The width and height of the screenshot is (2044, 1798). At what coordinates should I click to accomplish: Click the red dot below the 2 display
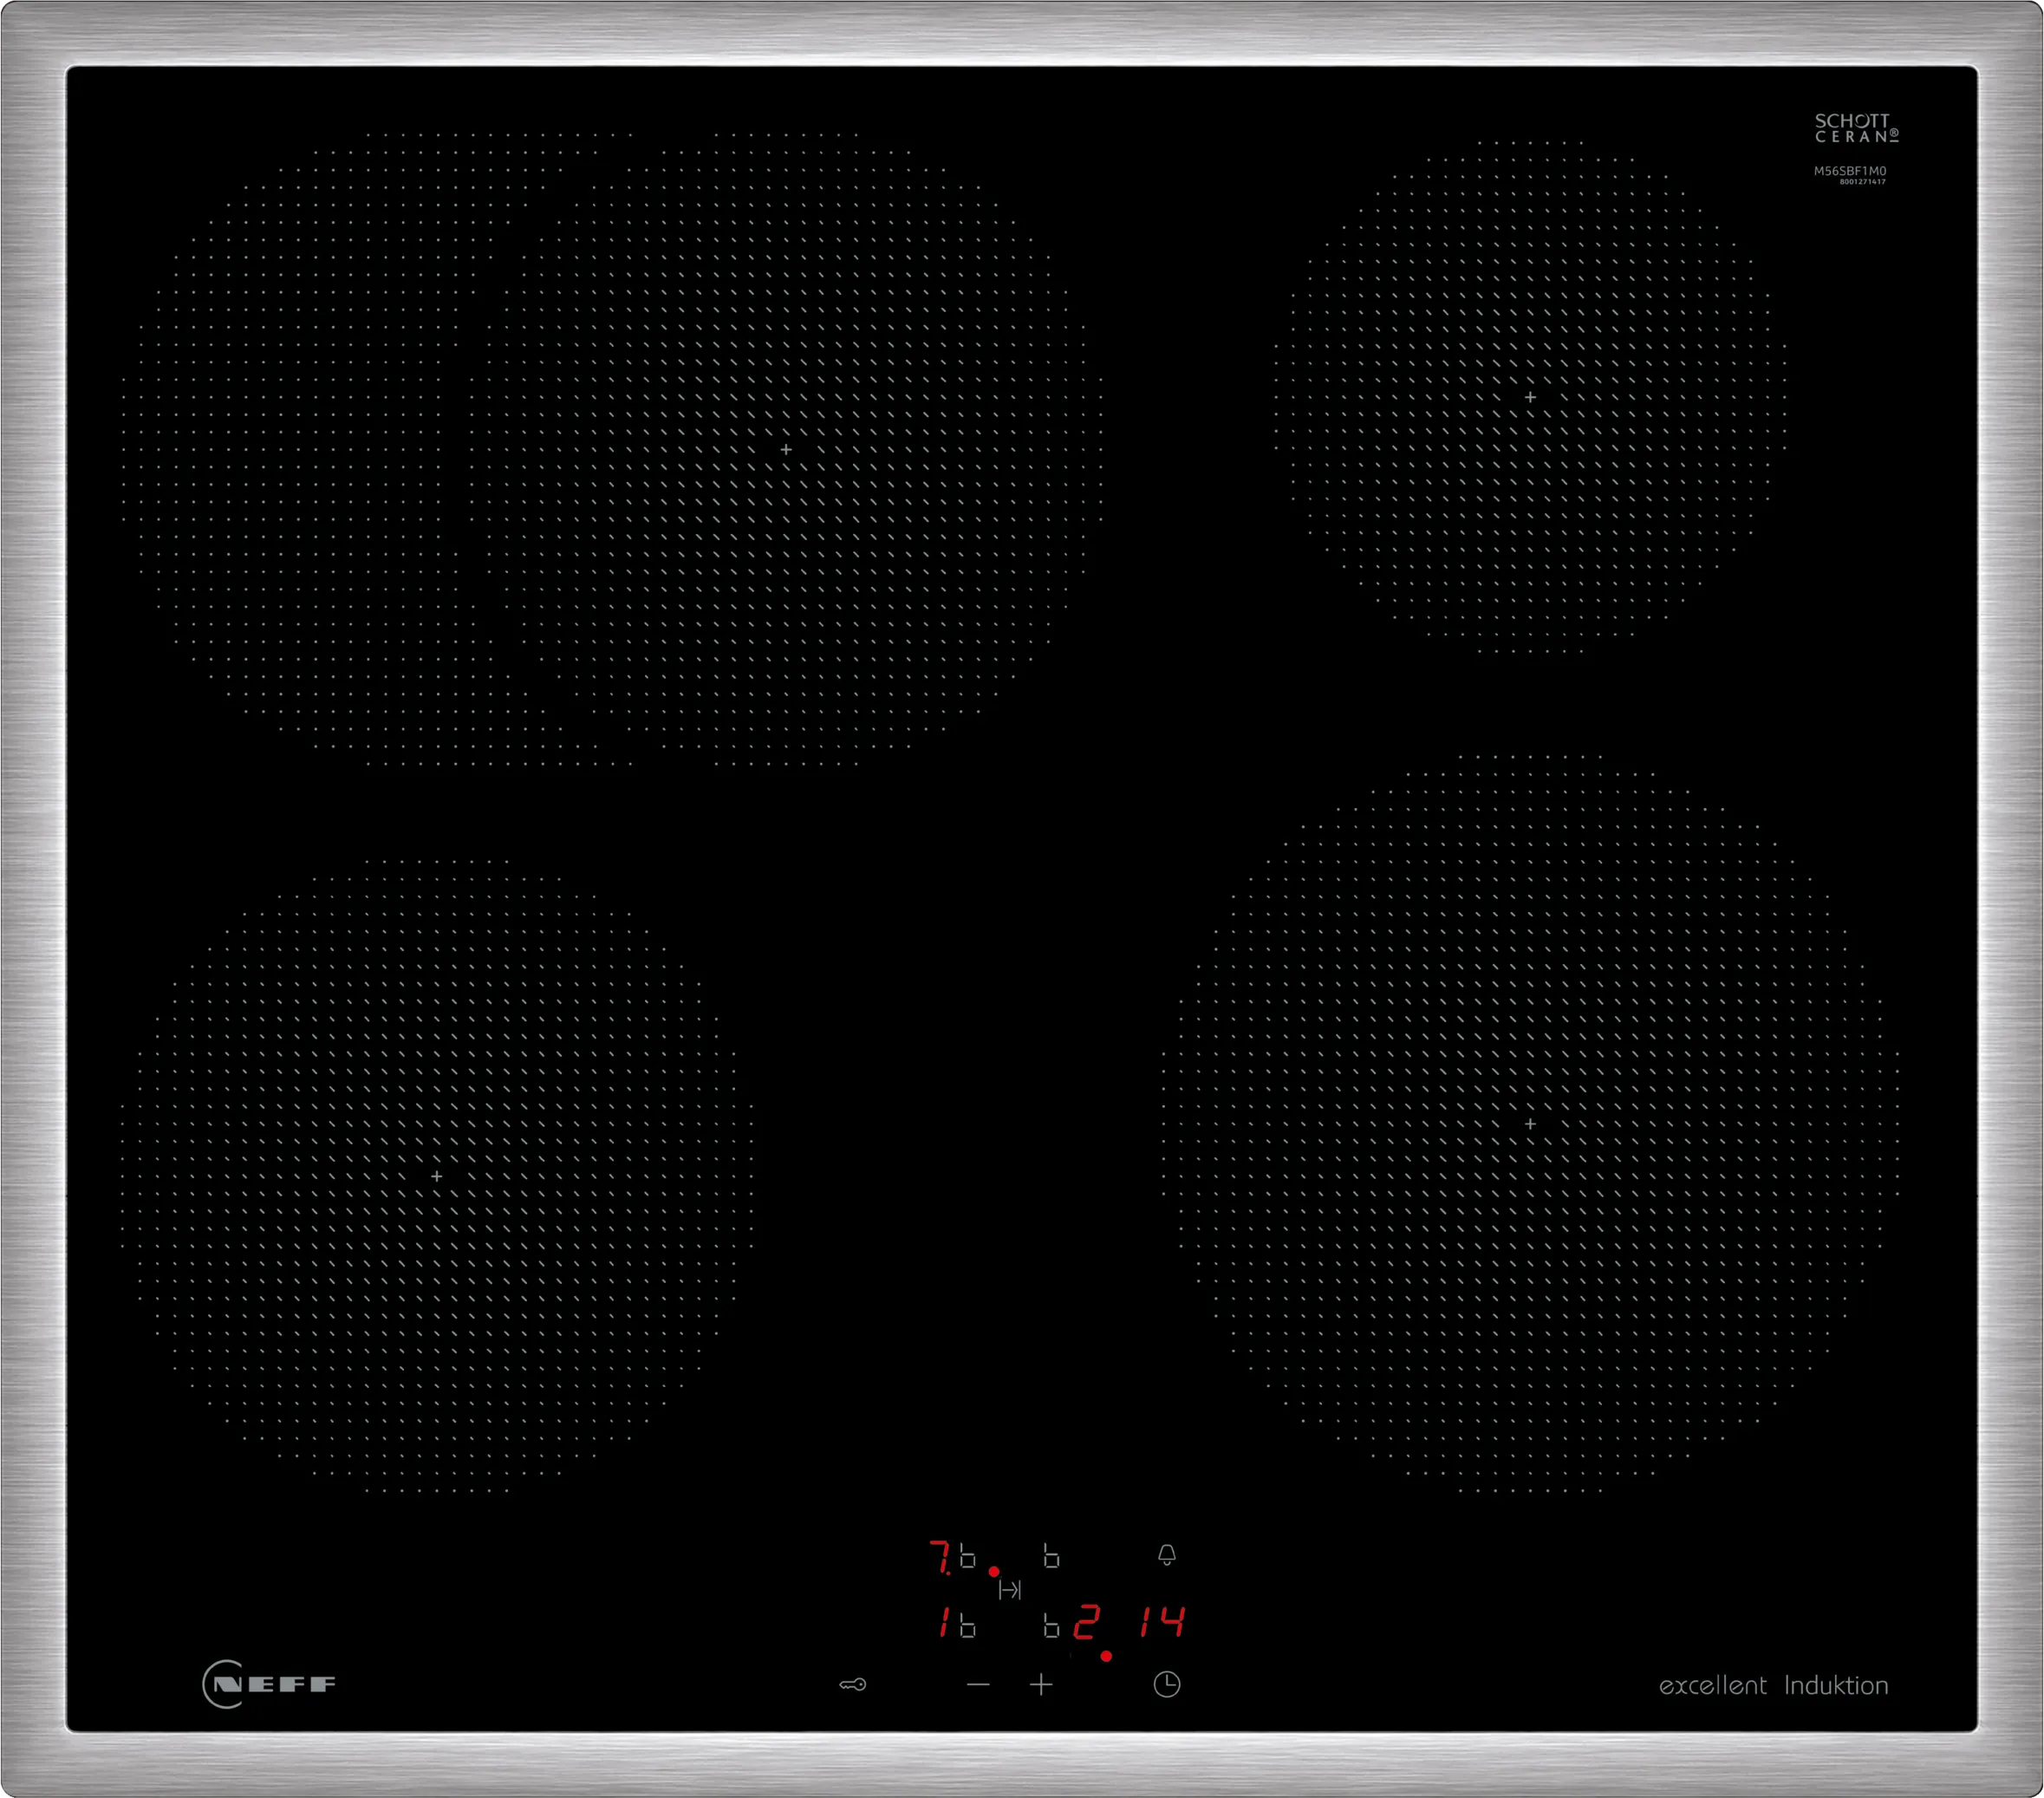pos(1106,1656)
